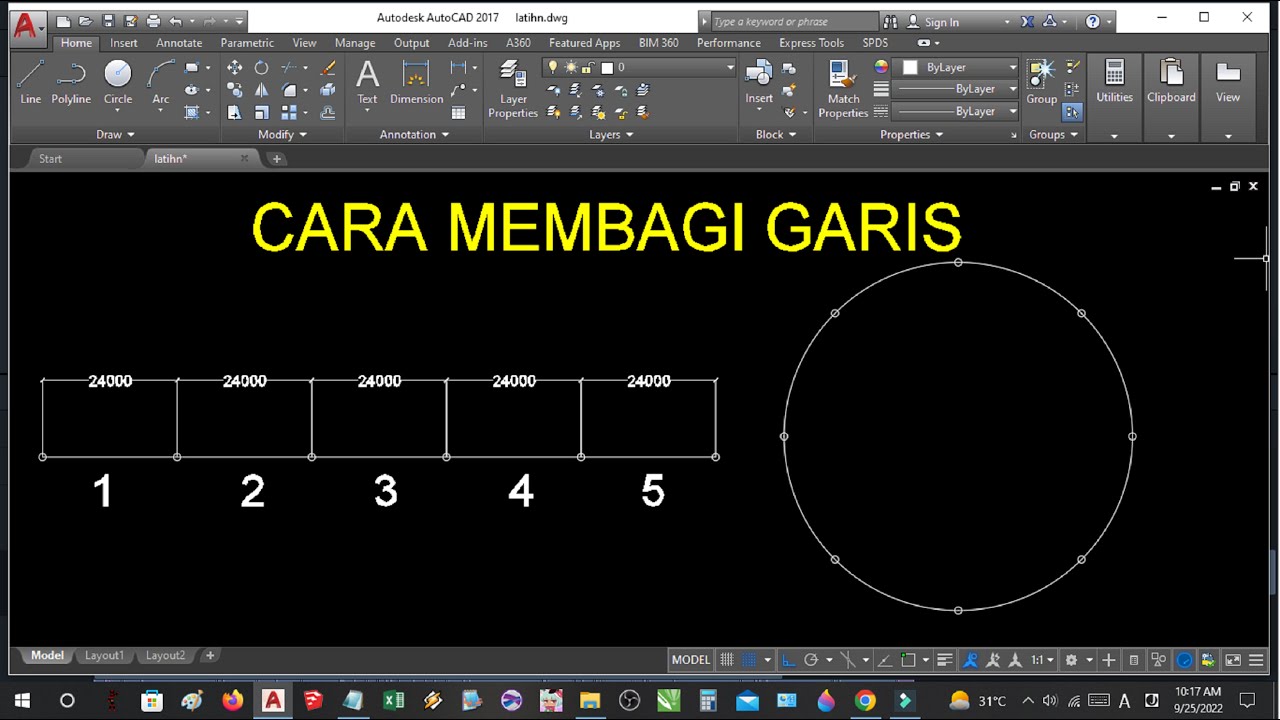Select the Scale tool
Image resolution: width=1280 pixels, height=720 pixels.
(x=261, y=112)
